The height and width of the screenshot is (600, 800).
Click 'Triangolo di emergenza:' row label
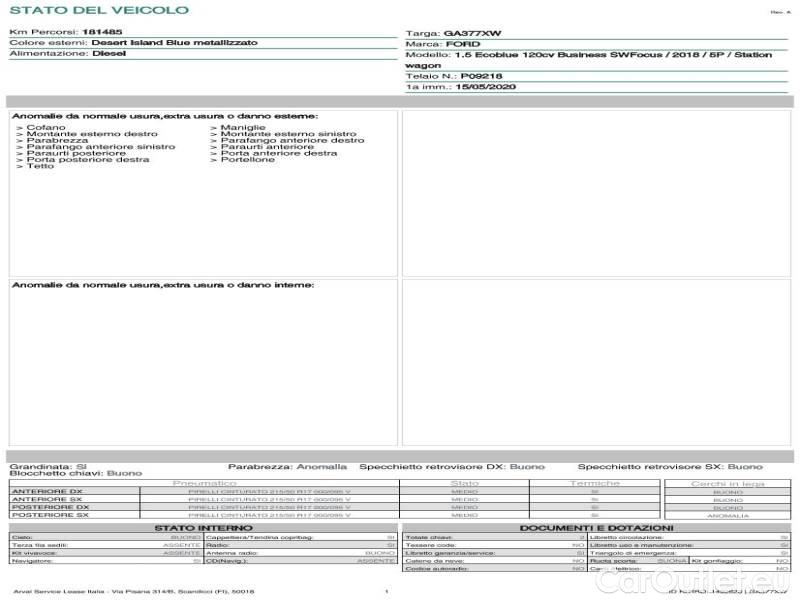pyautogui.click(x=633, y=553)
